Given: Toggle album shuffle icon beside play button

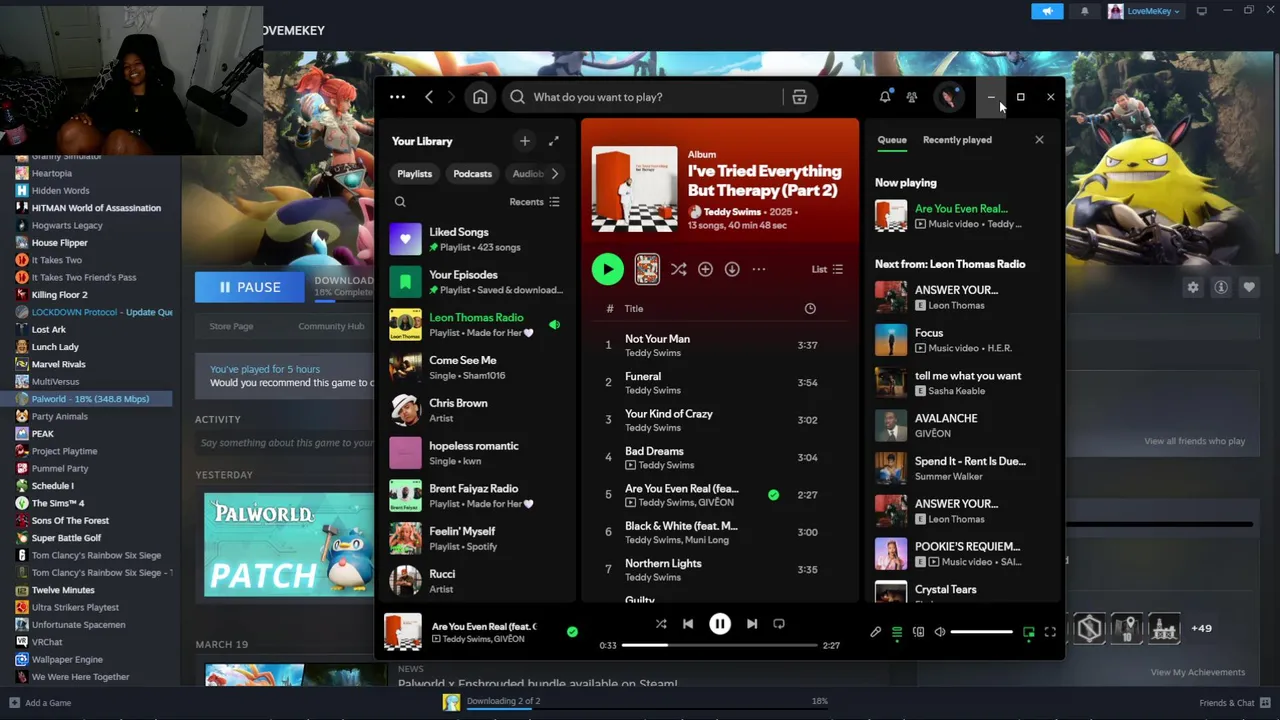Looking at the screenshot, I should 678,269.
